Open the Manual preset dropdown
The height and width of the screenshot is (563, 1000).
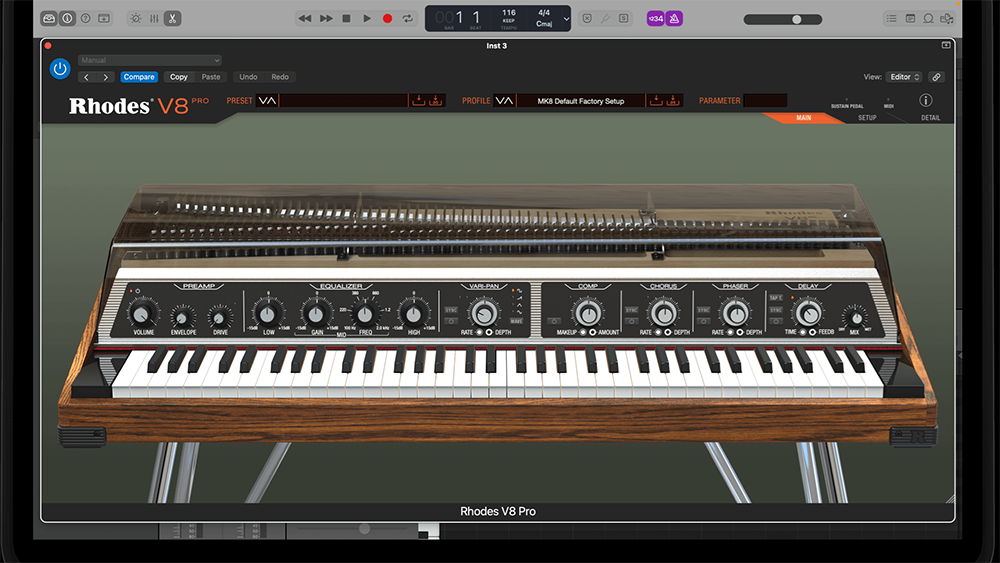pyautogui.click(x=150, y=60)
